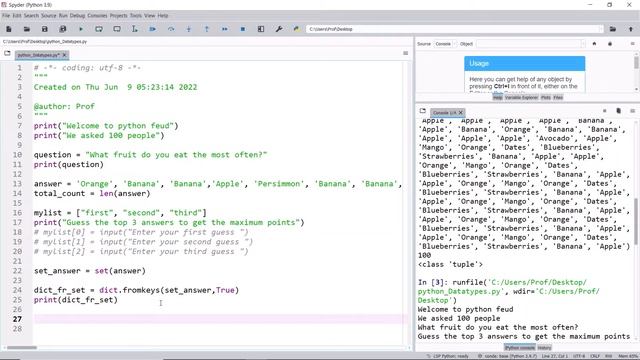
Task: Close the Console 1/A tab
Action: point(461,112)
